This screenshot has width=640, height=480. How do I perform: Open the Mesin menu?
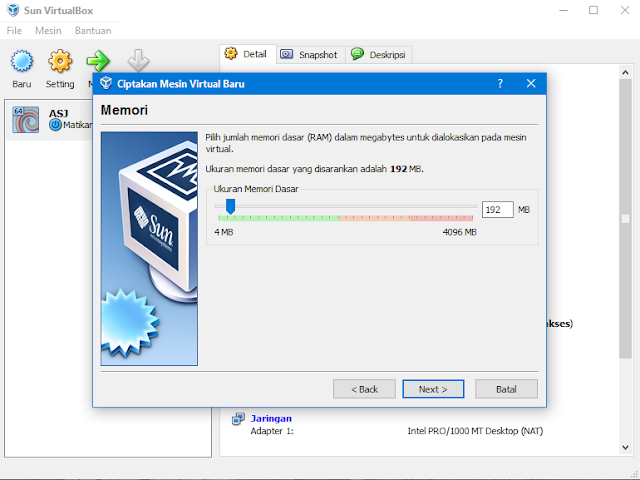[x=48, y=31]
